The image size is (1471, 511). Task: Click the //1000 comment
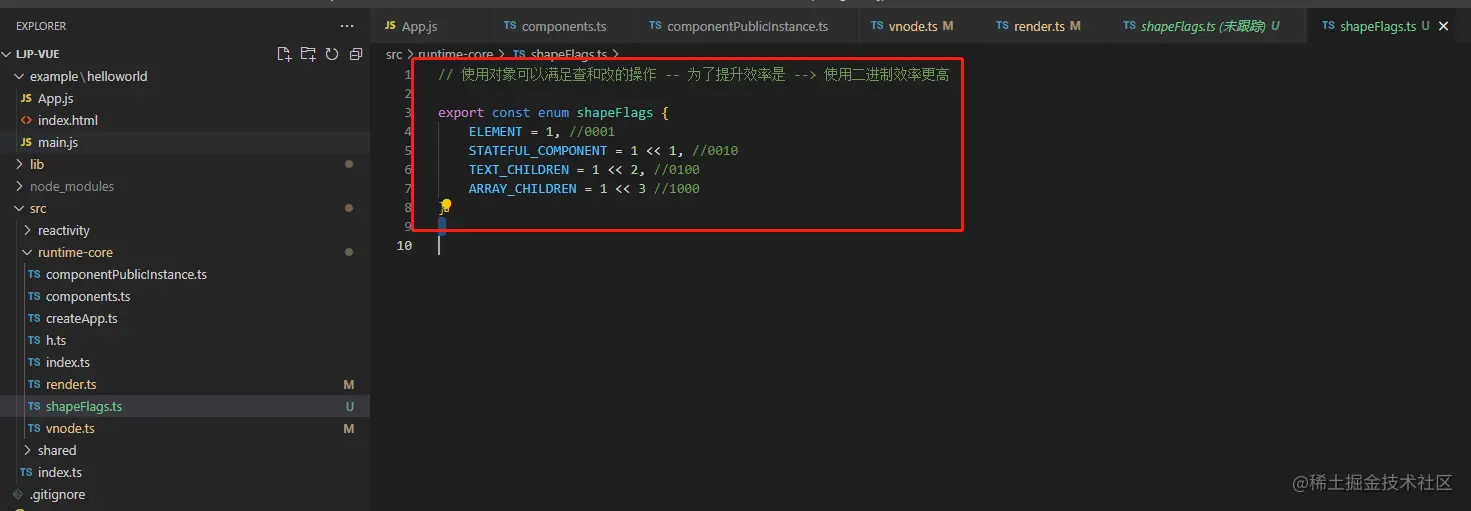[677, 188]
